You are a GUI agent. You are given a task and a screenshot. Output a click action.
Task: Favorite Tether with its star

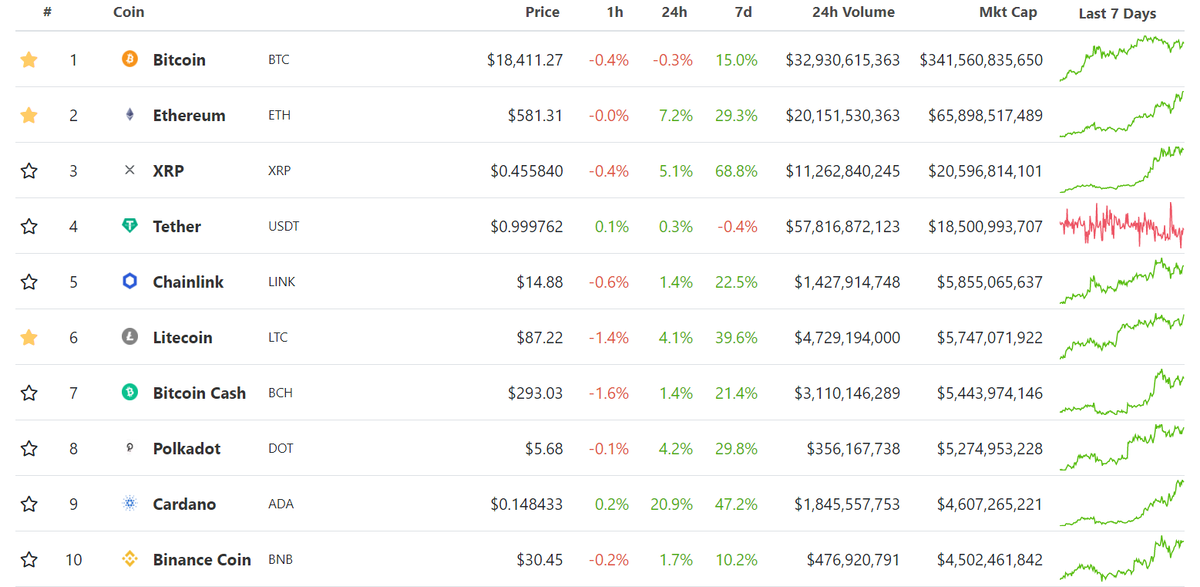29,226
